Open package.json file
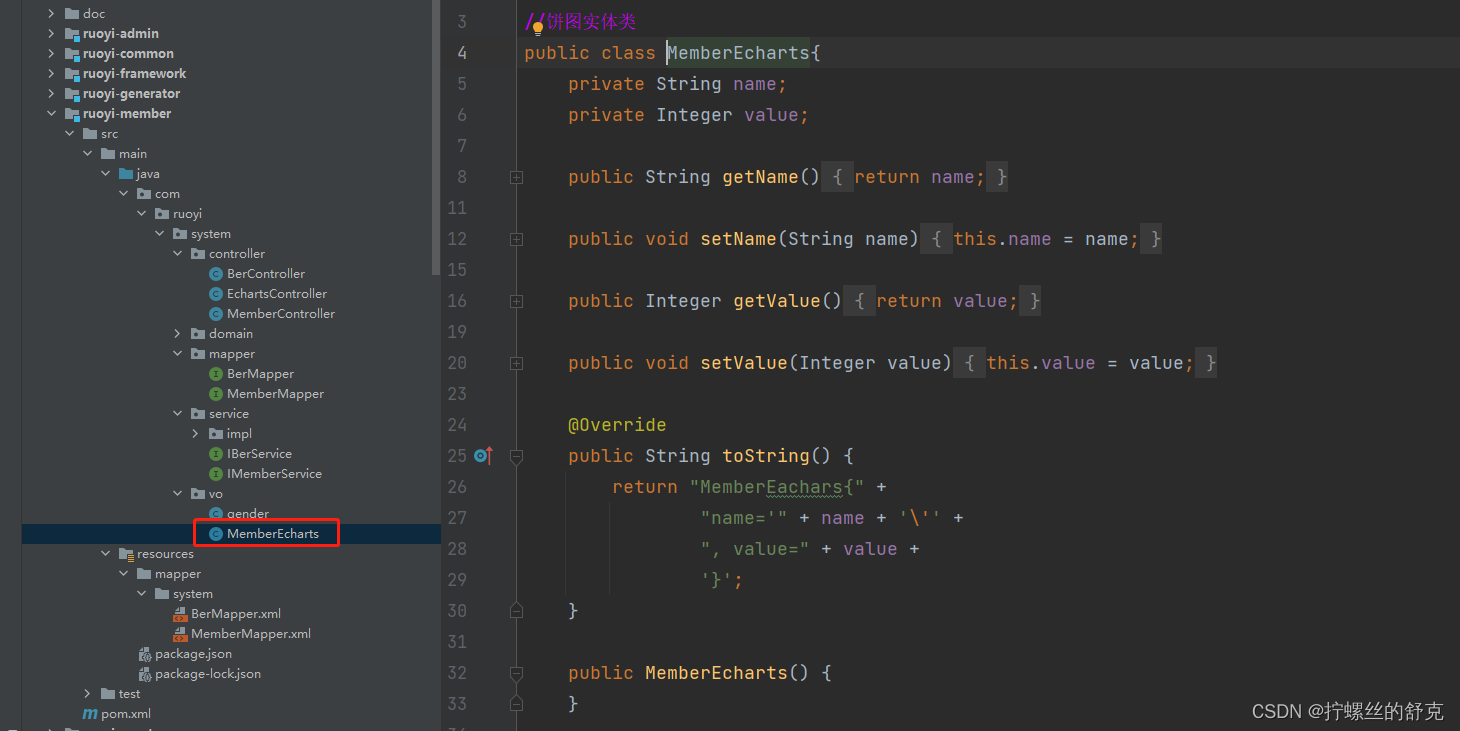This screenshot has width=1460, height=731. click(193, 654)
